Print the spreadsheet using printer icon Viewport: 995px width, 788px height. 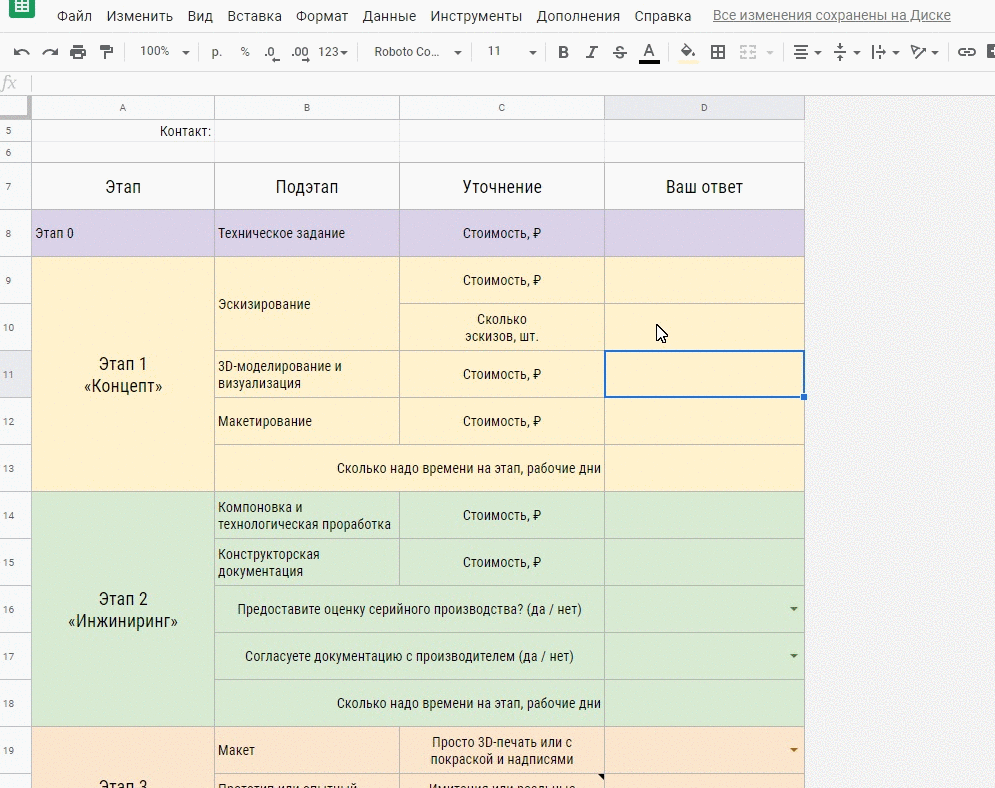[x=78, y=52]
